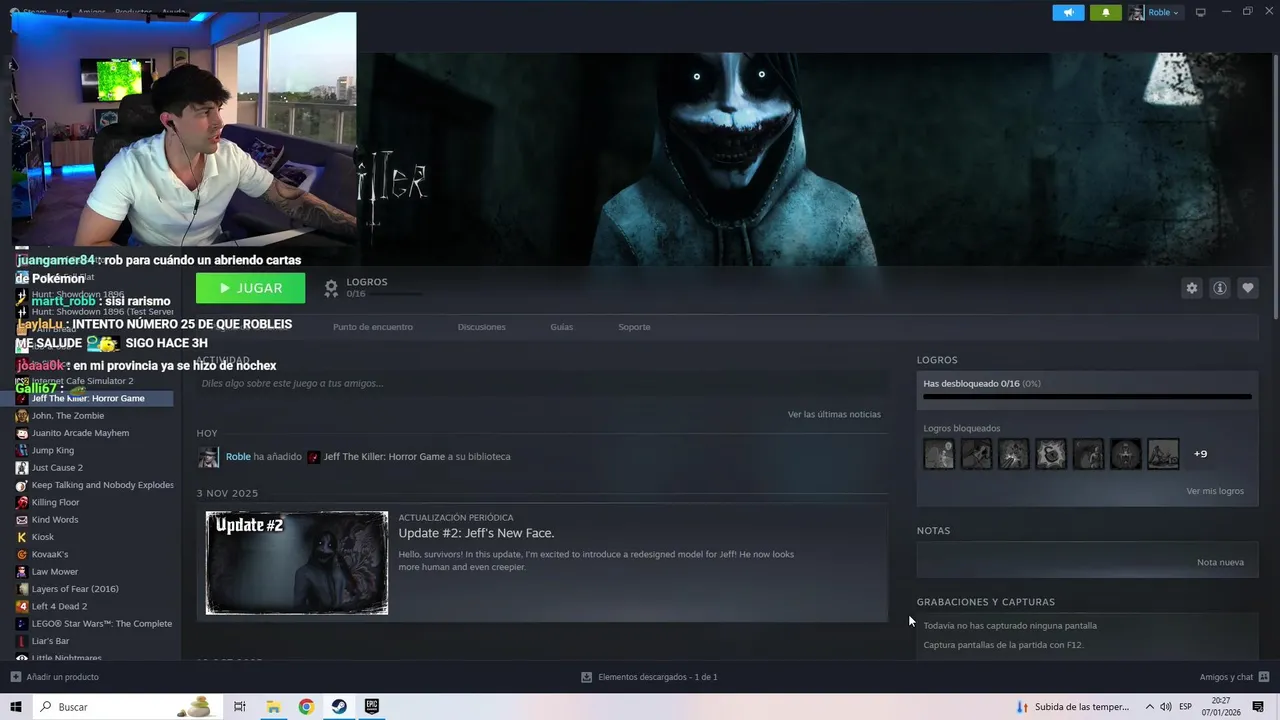Click the achievements progress bar 0/16
The height and width of the screenshot is (720, 1280).
[1087, 397]
